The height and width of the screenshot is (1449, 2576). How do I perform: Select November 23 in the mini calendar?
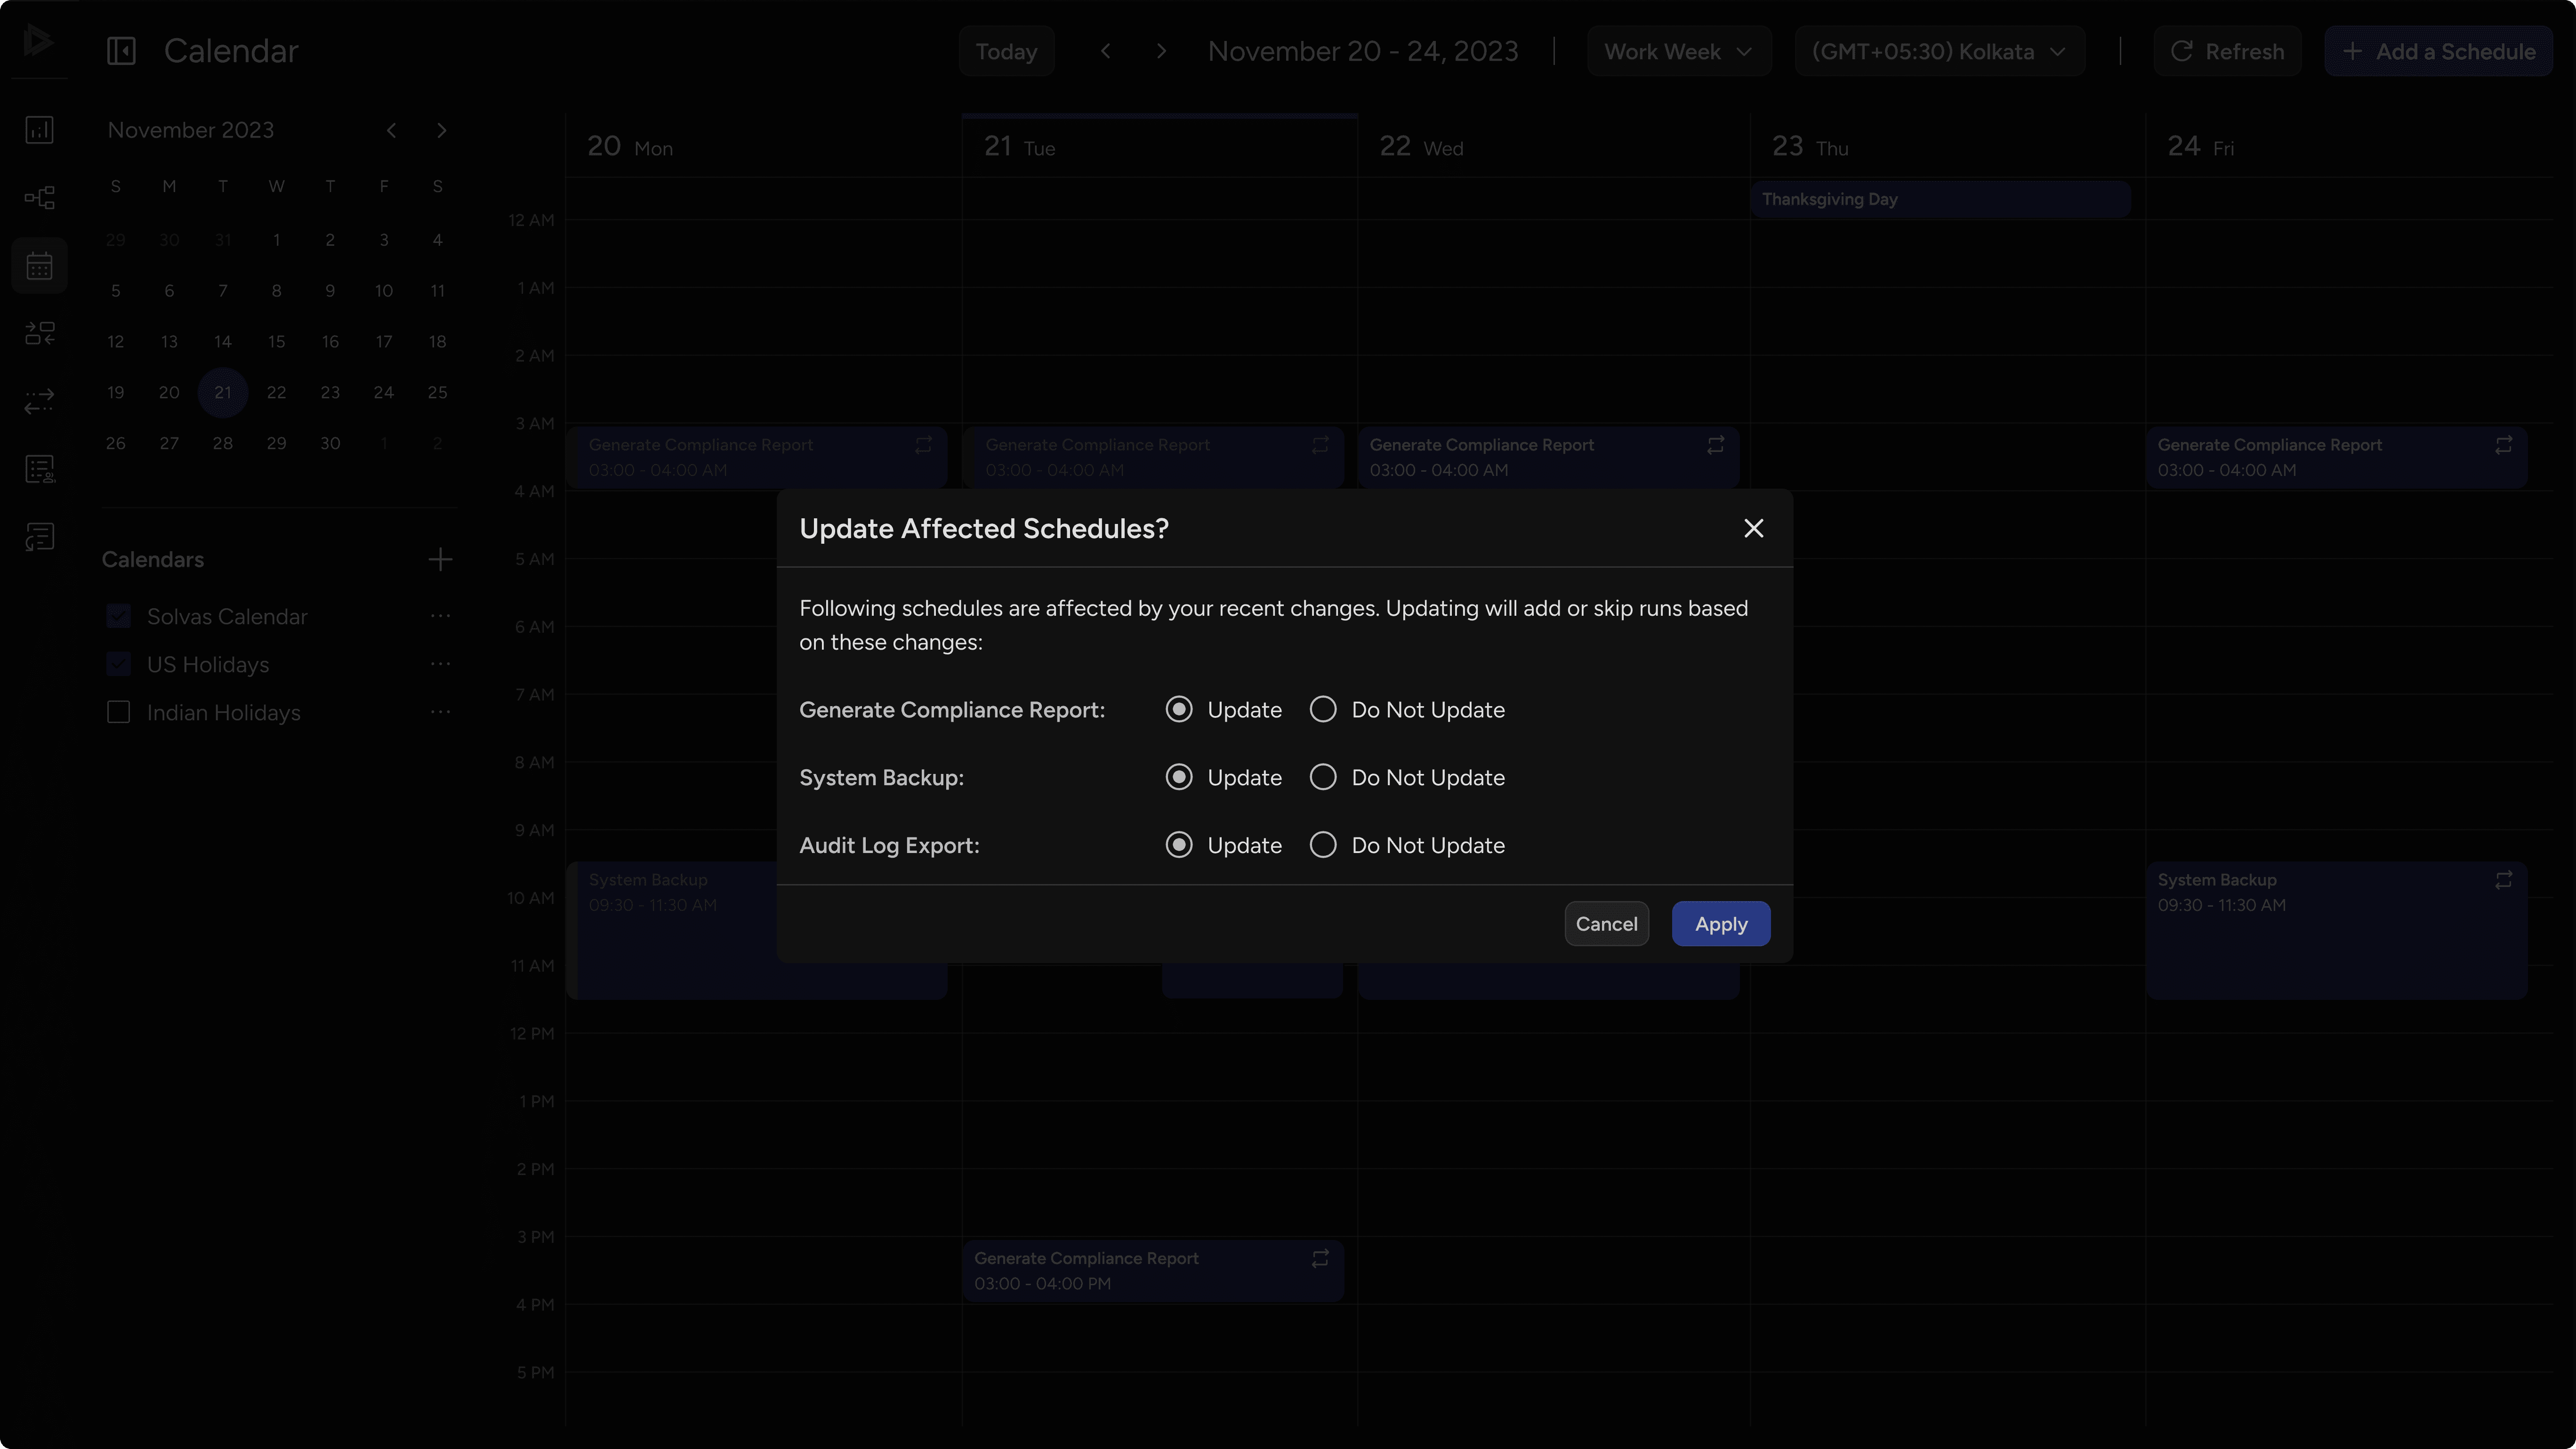click(x=330, y=392)
